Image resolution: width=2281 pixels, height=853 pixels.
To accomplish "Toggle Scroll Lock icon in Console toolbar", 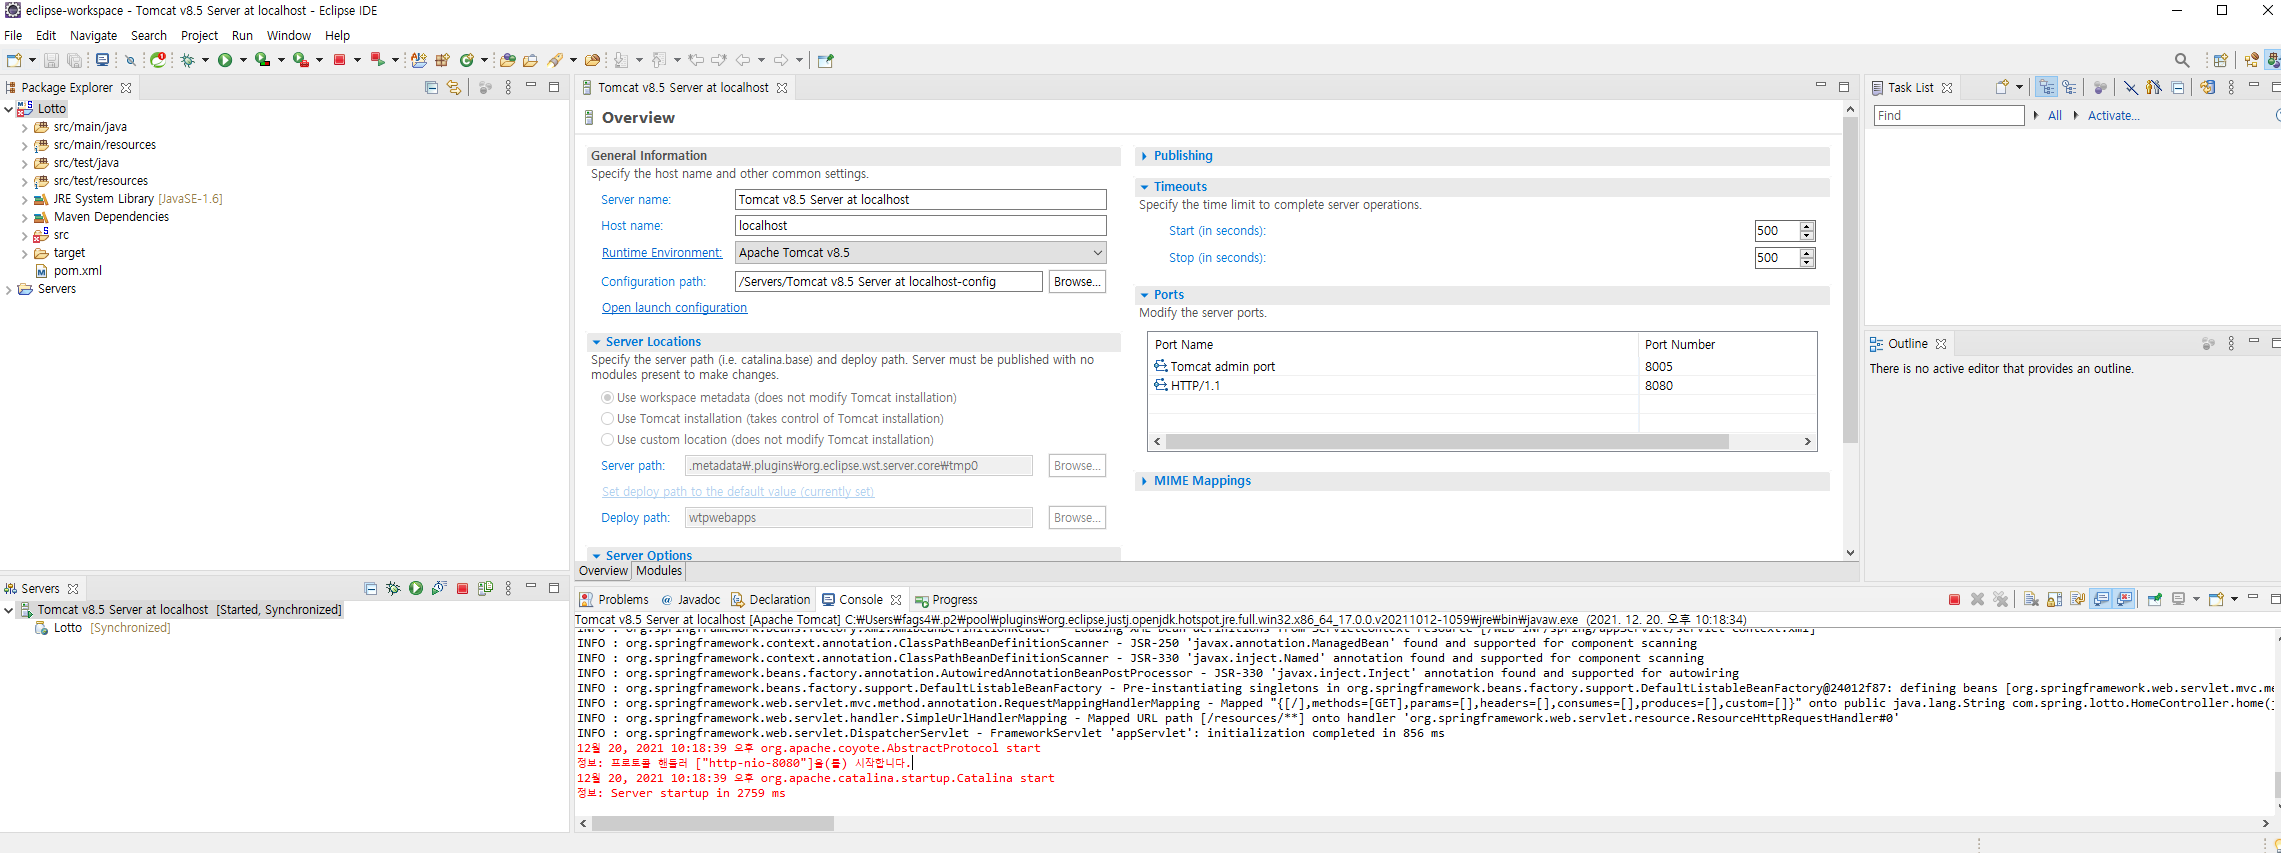I will coord(2054,599).
